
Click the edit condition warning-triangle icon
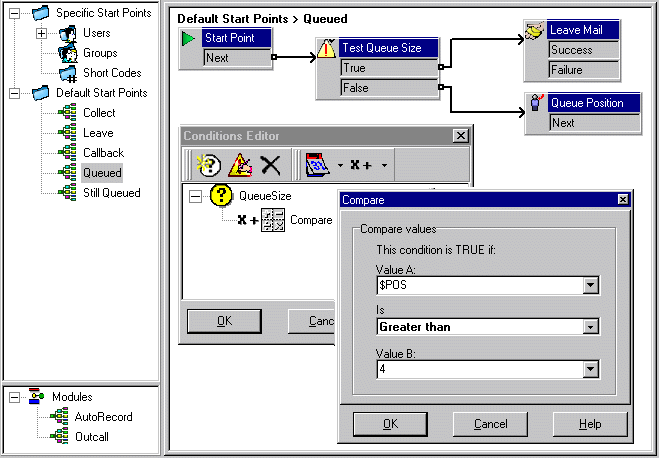(240, 165)
